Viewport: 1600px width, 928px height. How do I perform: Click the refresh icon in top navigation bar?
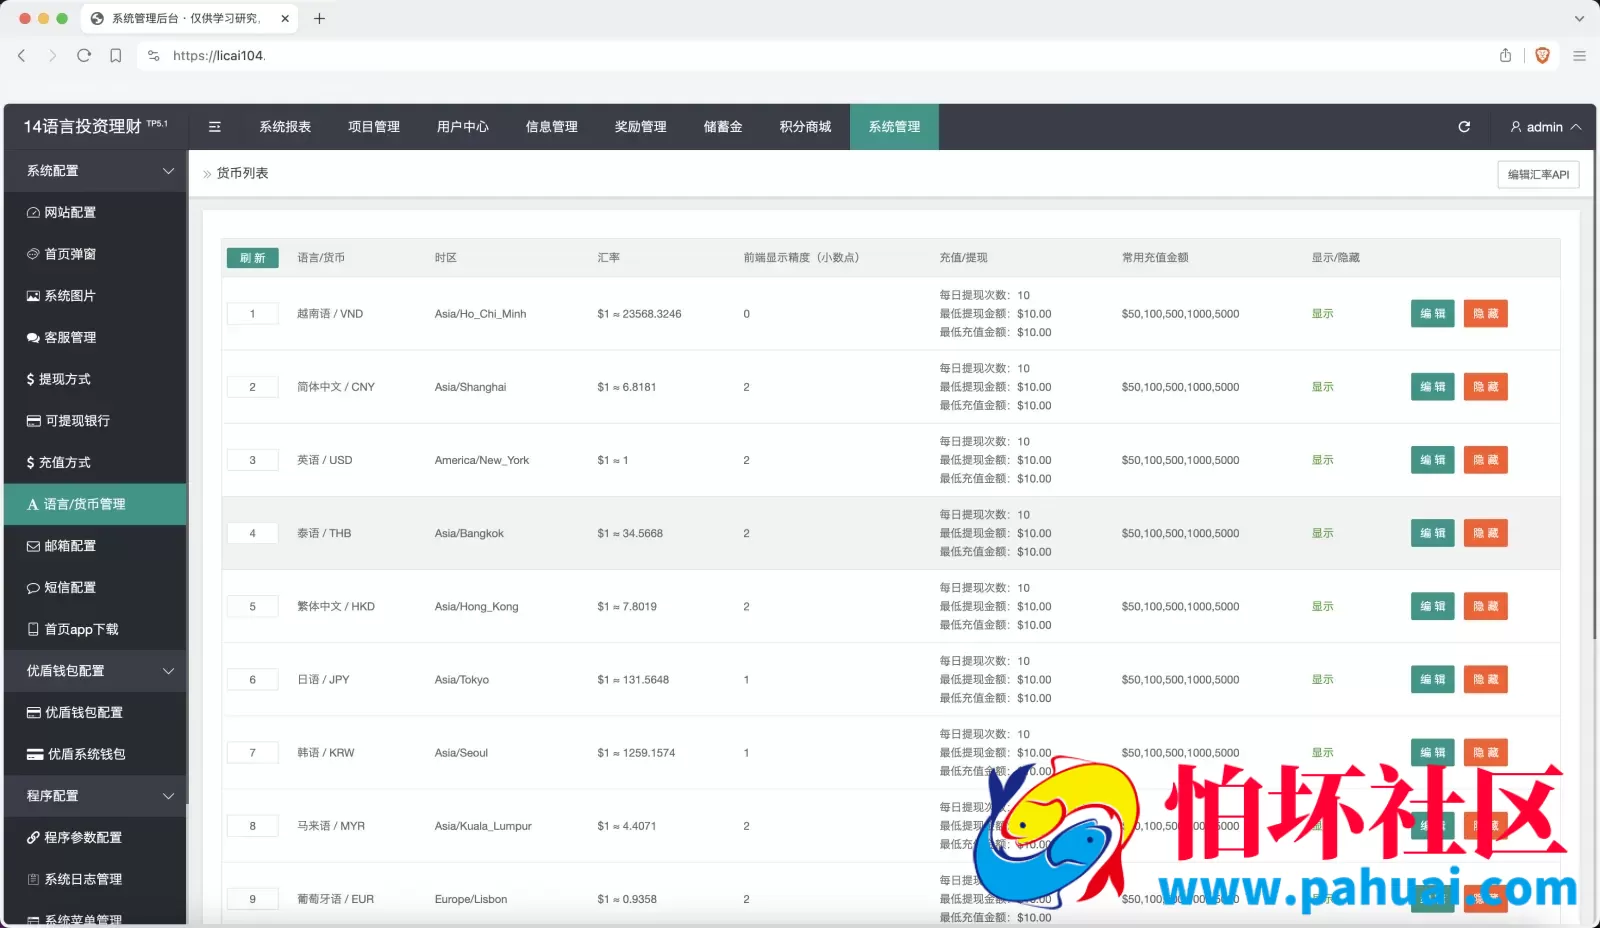(x=1464, y=127)
